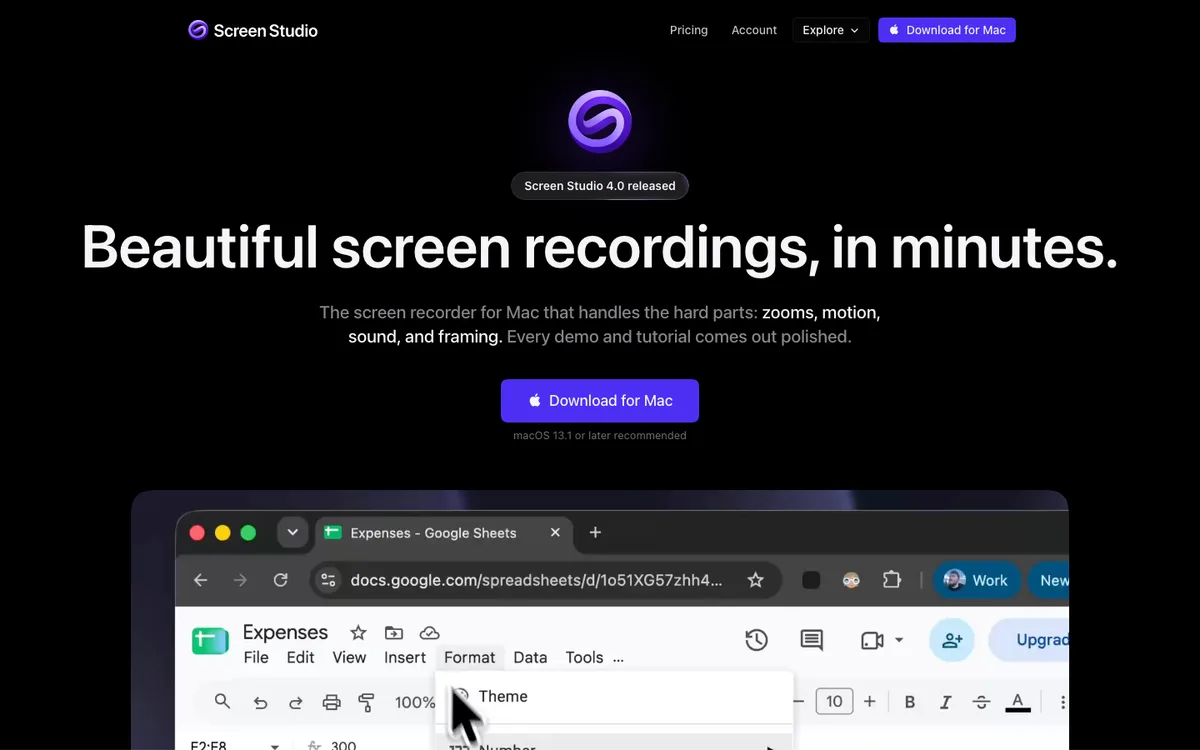Click the macOS 13.1 or later recommended text

point(600,436)
